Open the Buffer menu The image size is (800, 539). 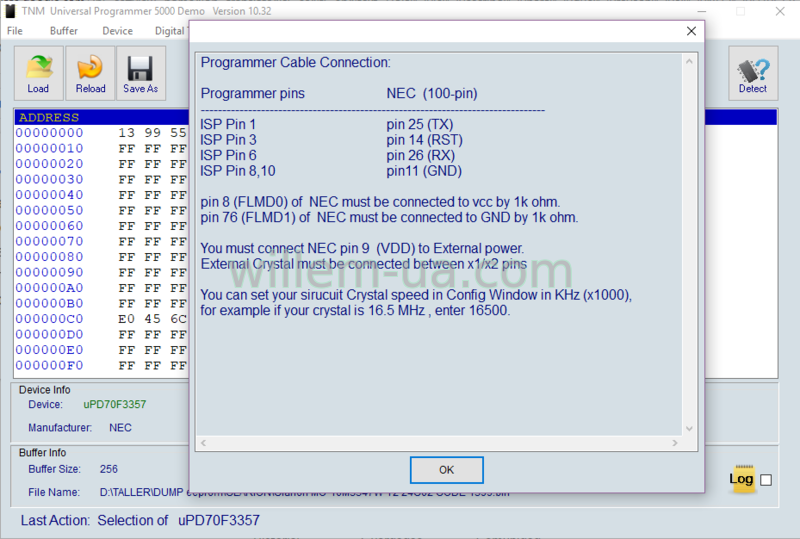pos(64,31)
